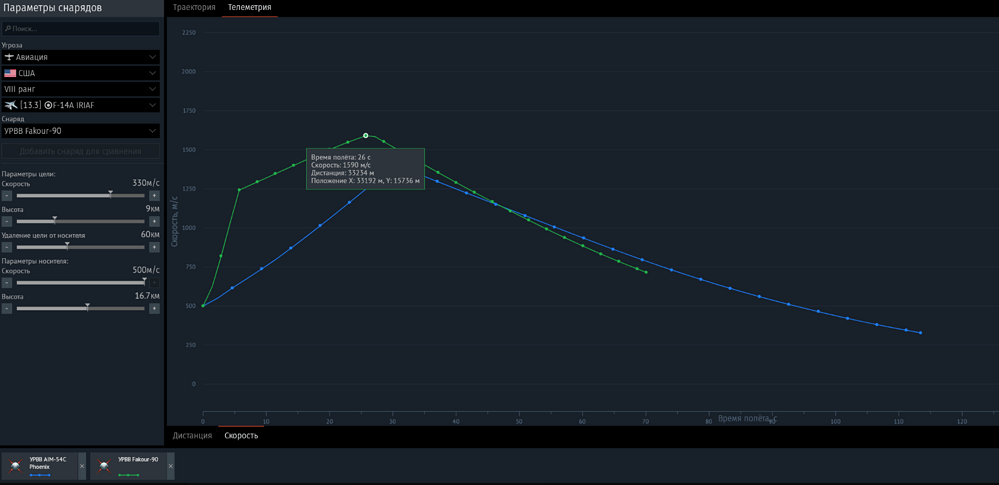
Task: Open the Авиация threat type dropdown
Action: coord(80,57)
